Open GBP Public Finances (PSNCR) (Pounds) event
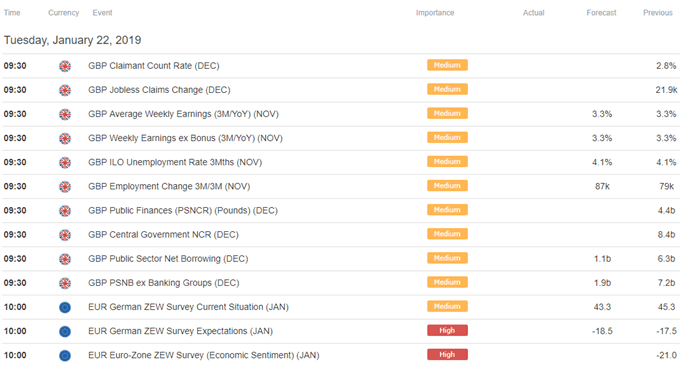Screen dimensions: 680x365 [x=183, y=211]
